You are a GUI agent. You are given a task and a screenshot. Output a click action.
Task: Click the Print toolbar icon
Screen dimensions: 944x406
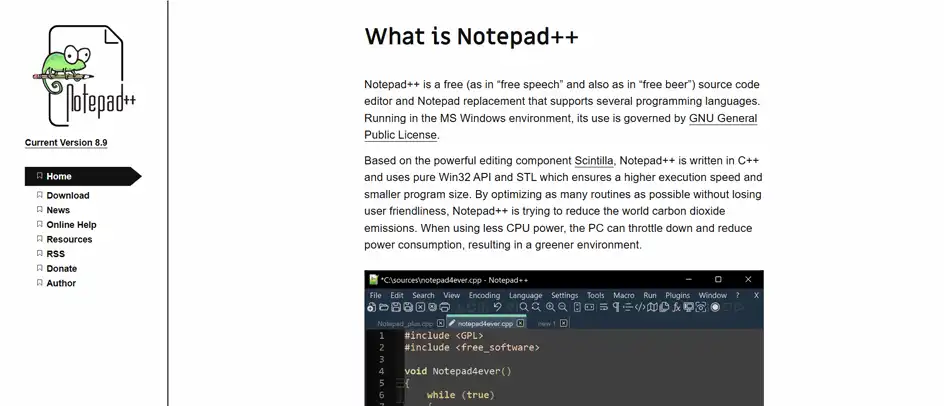(444, 307)
